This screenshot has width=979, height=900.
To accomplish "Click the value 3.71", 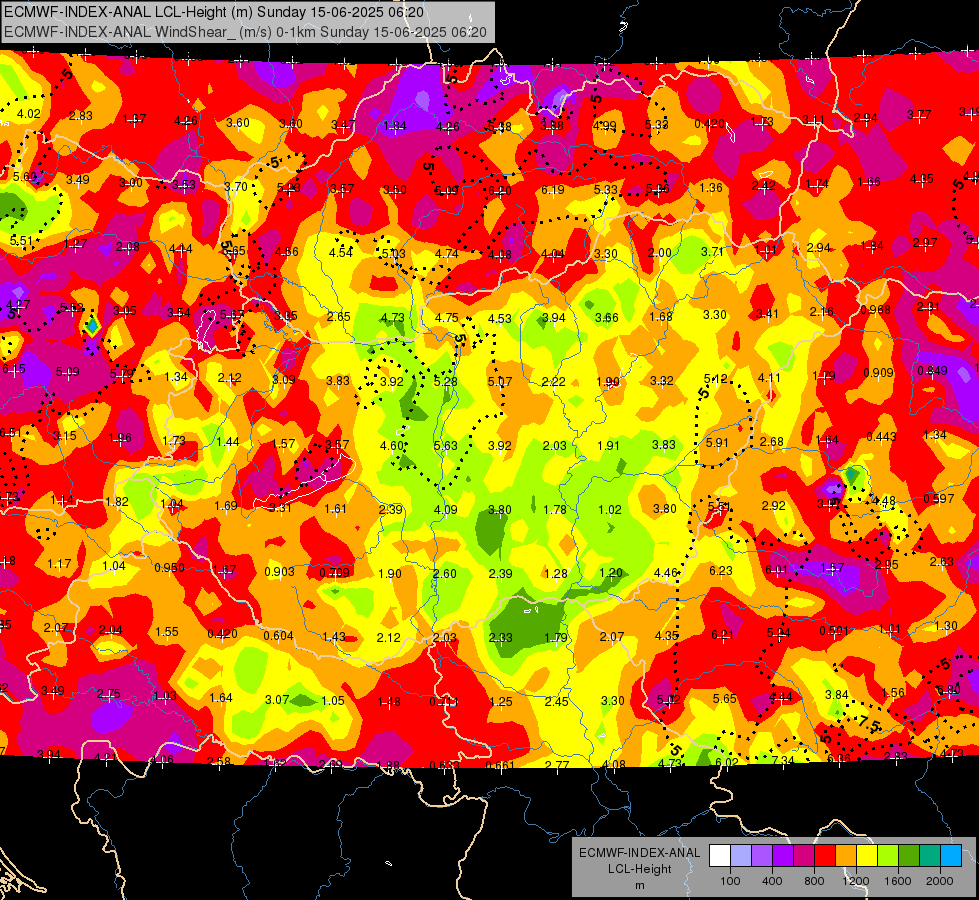I will pos(712,252).
